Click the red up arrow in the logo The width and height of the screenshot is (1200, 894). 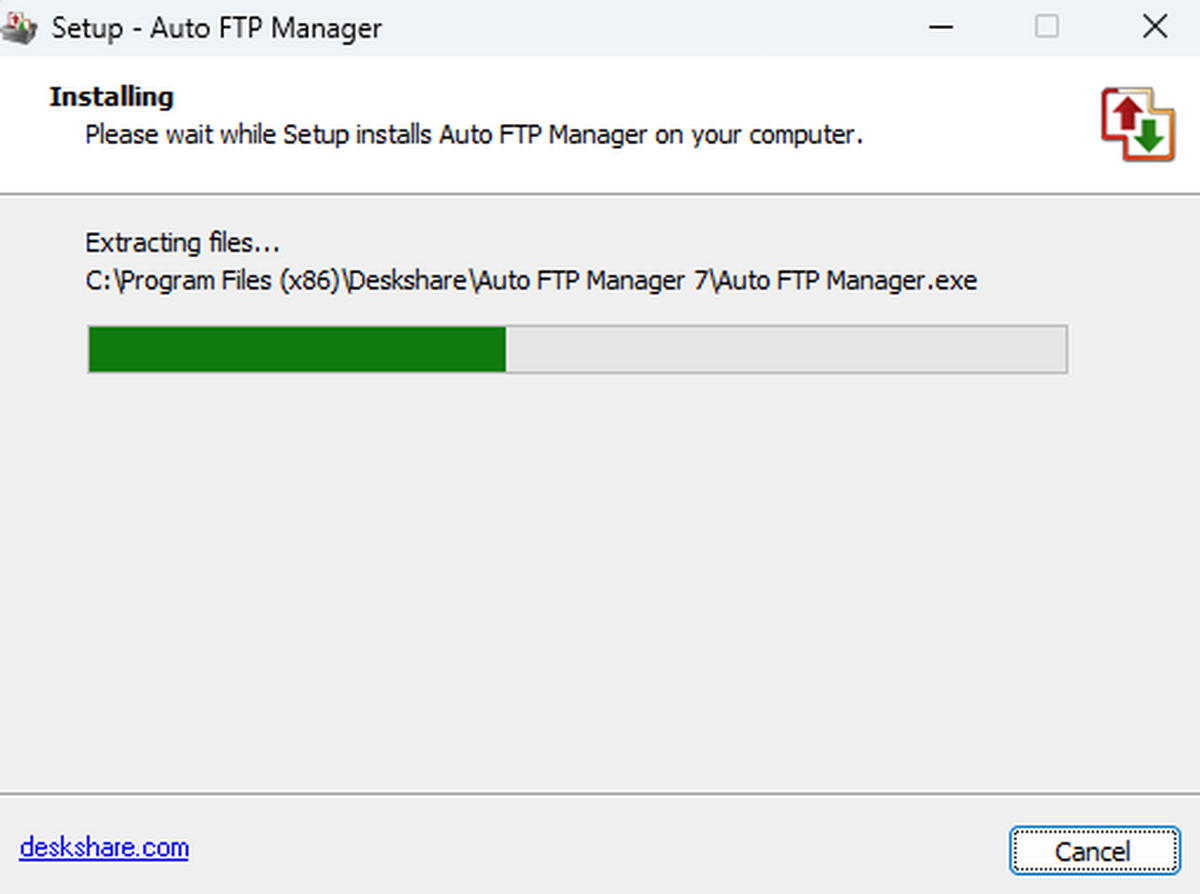pyautogui.click(x=1127, y=112)
